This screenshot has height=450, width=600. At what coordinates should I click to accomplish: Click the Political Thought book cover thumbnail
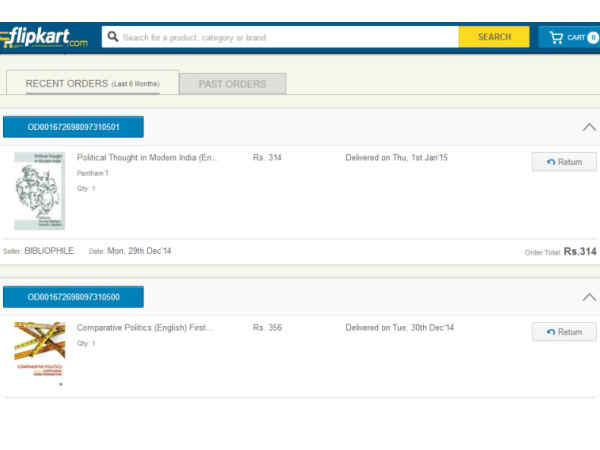(39, 191)
